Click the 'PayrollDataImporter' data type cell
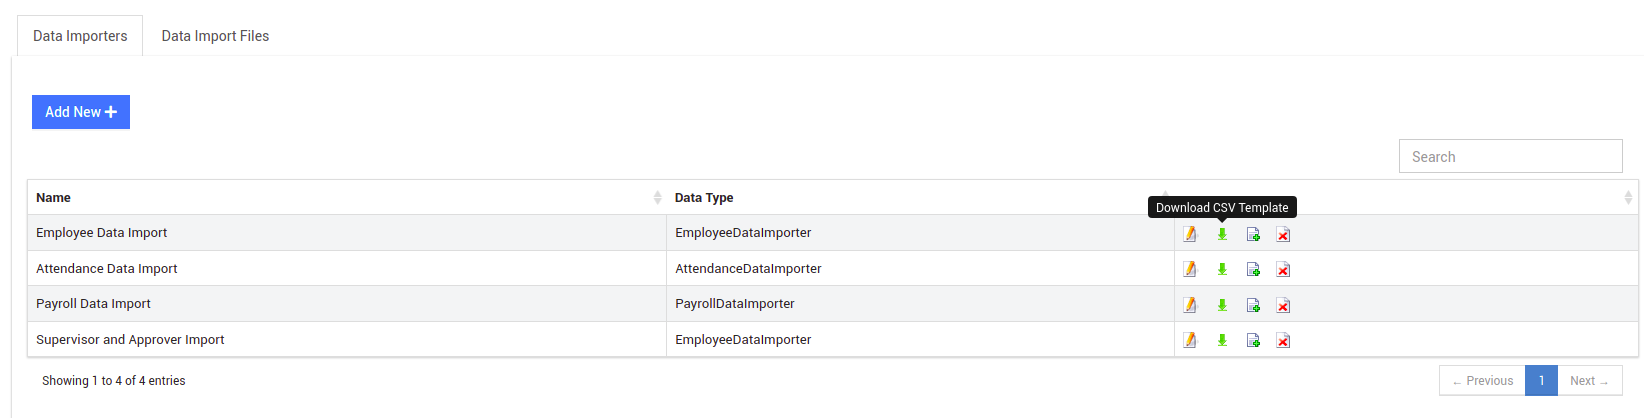Image resolution: width=1644 pixels, height=418 pixels. [x=920, y=304]
